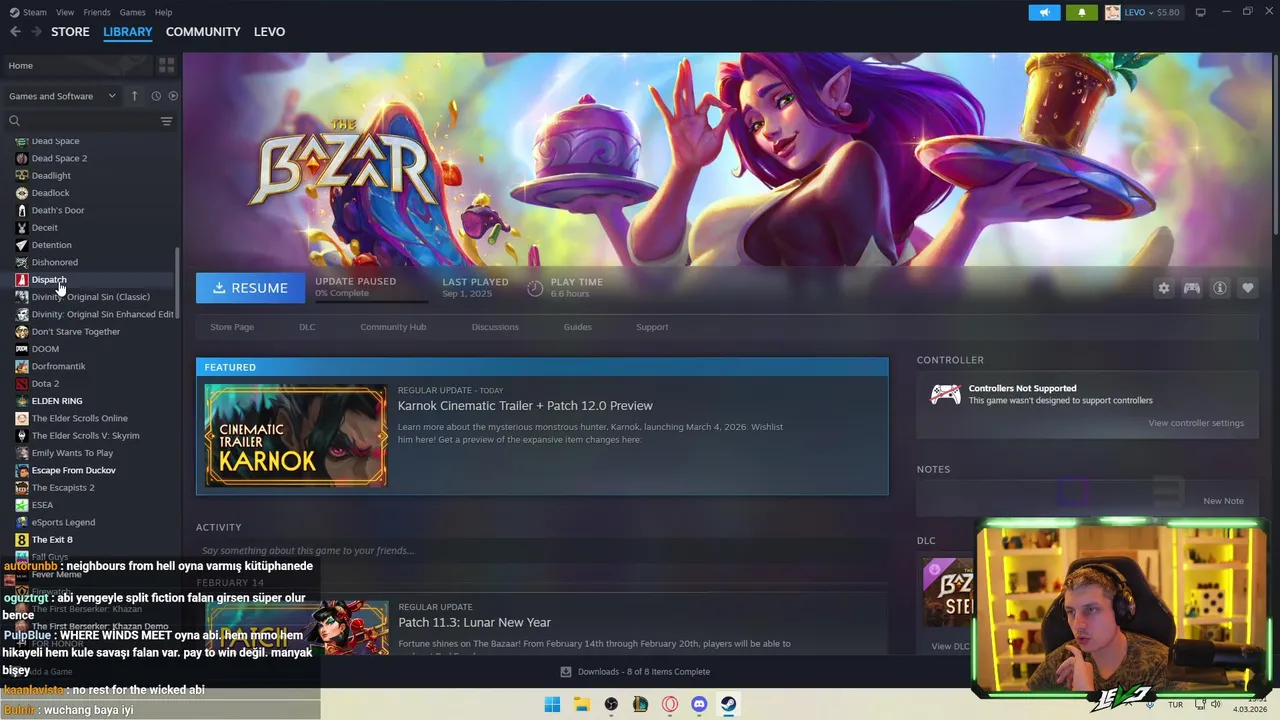
Task: Select Dishonored in game list
Action: [x=54, y=262]
